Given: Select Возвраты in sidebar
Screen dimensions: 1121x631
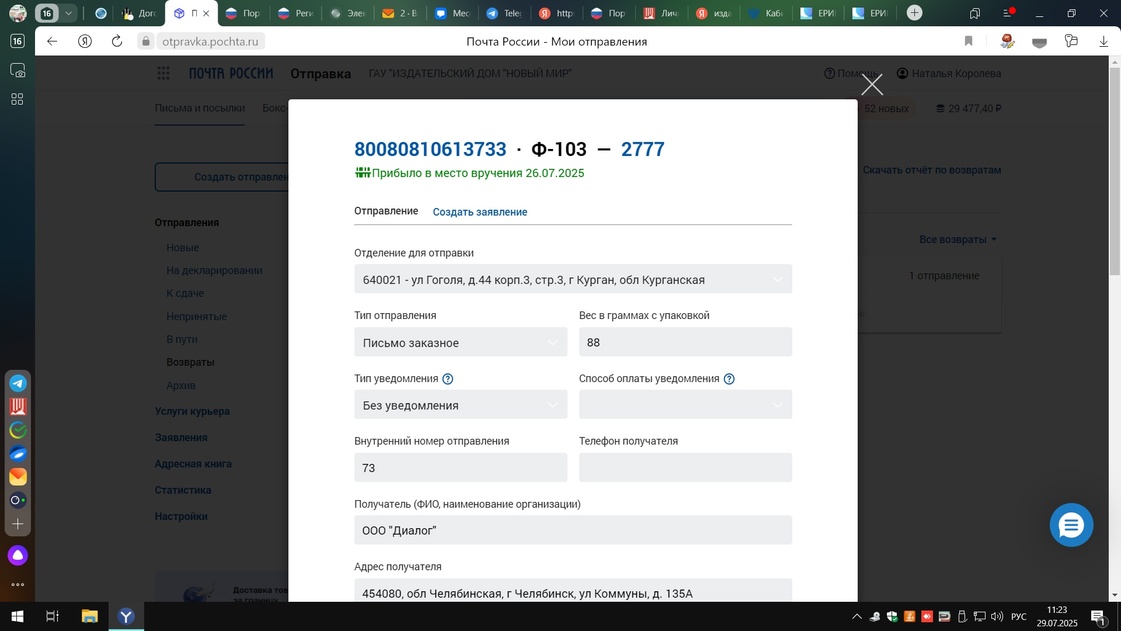Looking at the screenshot, I should (x=190, y=362).
